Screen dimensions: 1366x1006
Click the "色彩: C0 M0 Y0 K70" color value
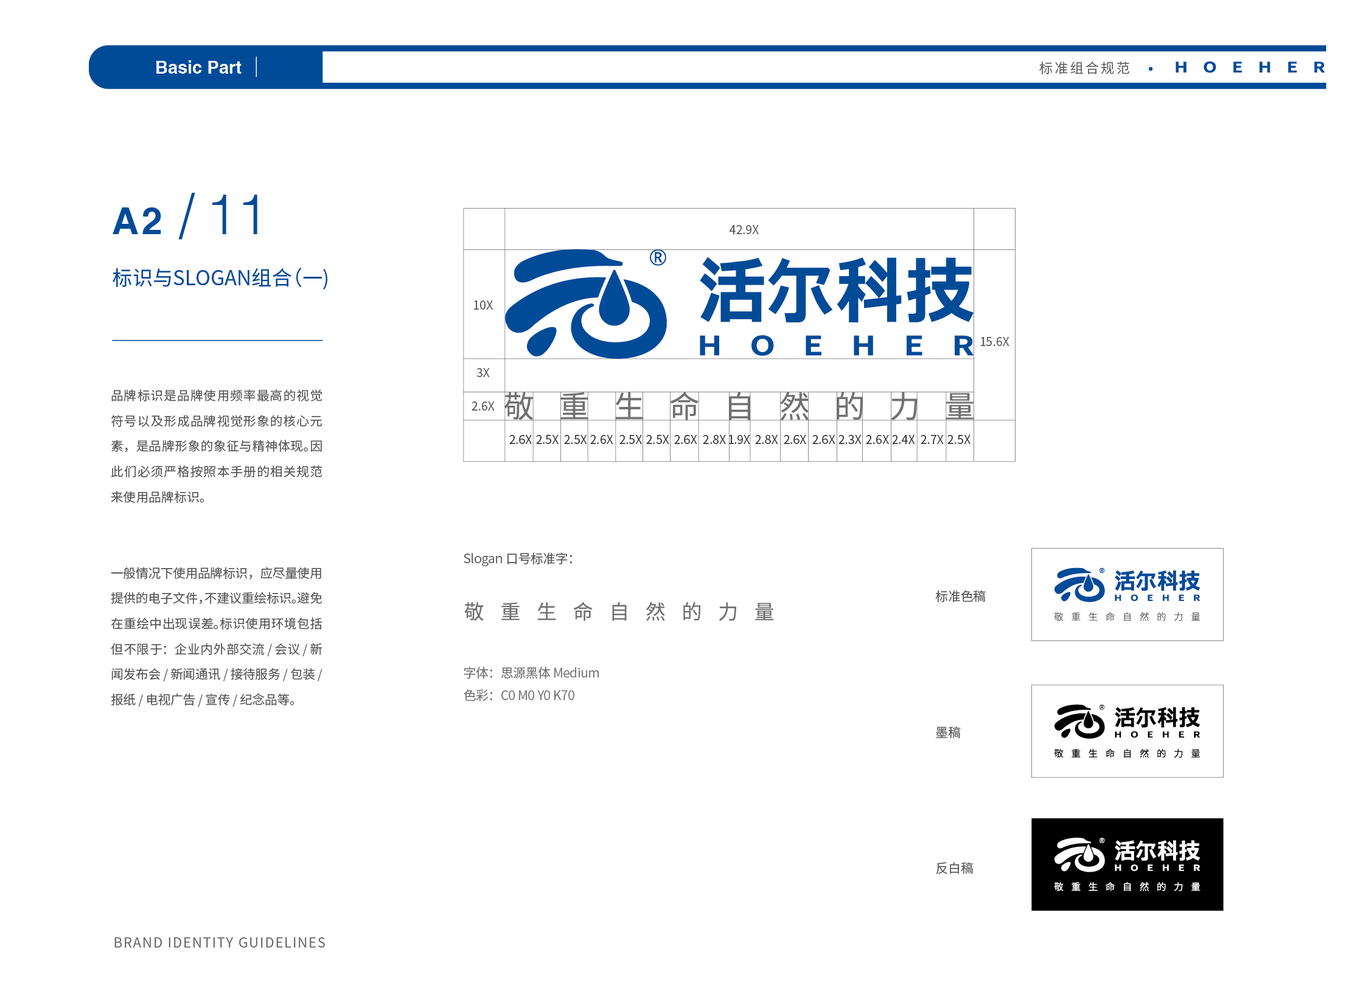[x=519, y=696]
